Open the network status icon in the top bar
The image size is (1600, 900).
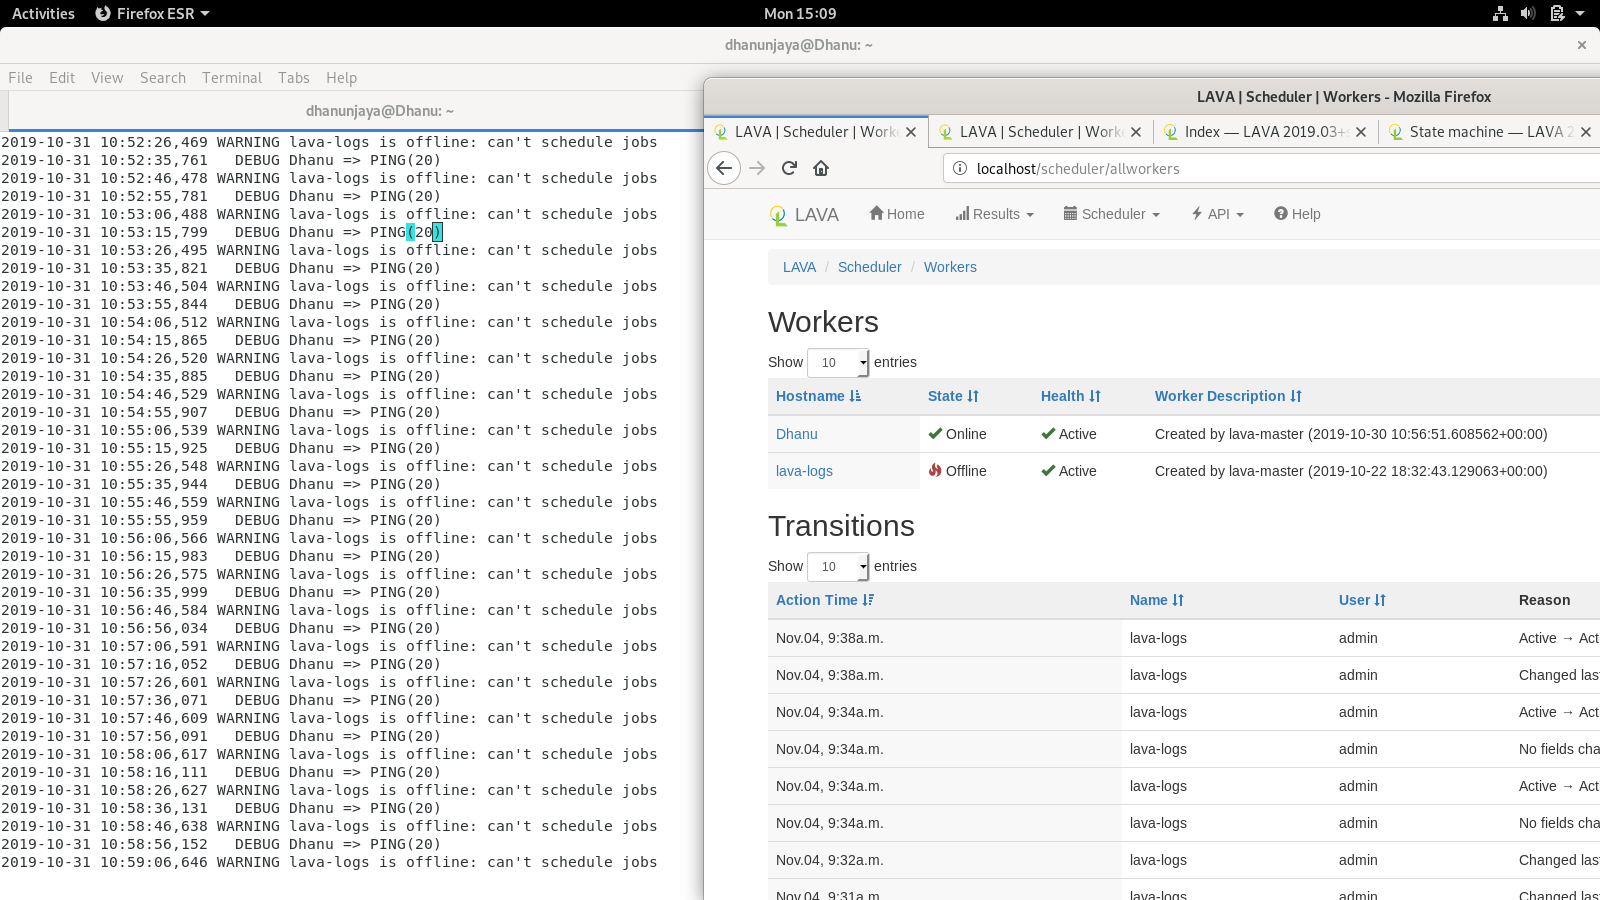tap(1500, 13)
